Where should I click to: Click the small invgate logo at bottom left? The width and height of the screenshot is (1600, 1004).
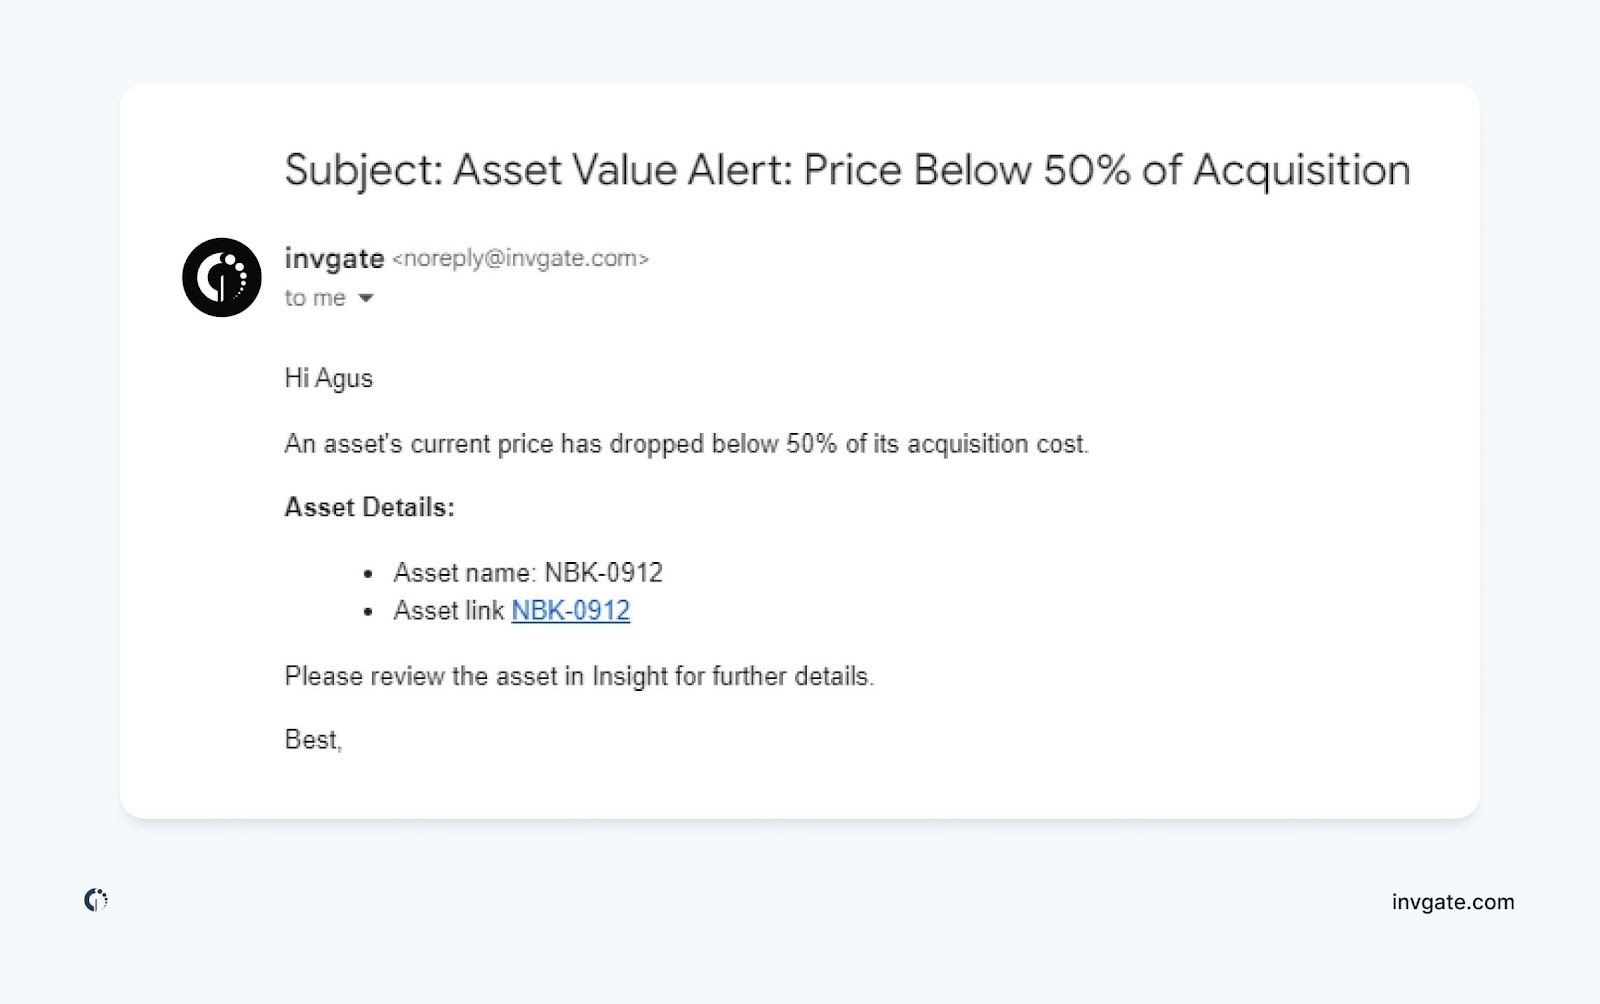click(x=95, y=900)
